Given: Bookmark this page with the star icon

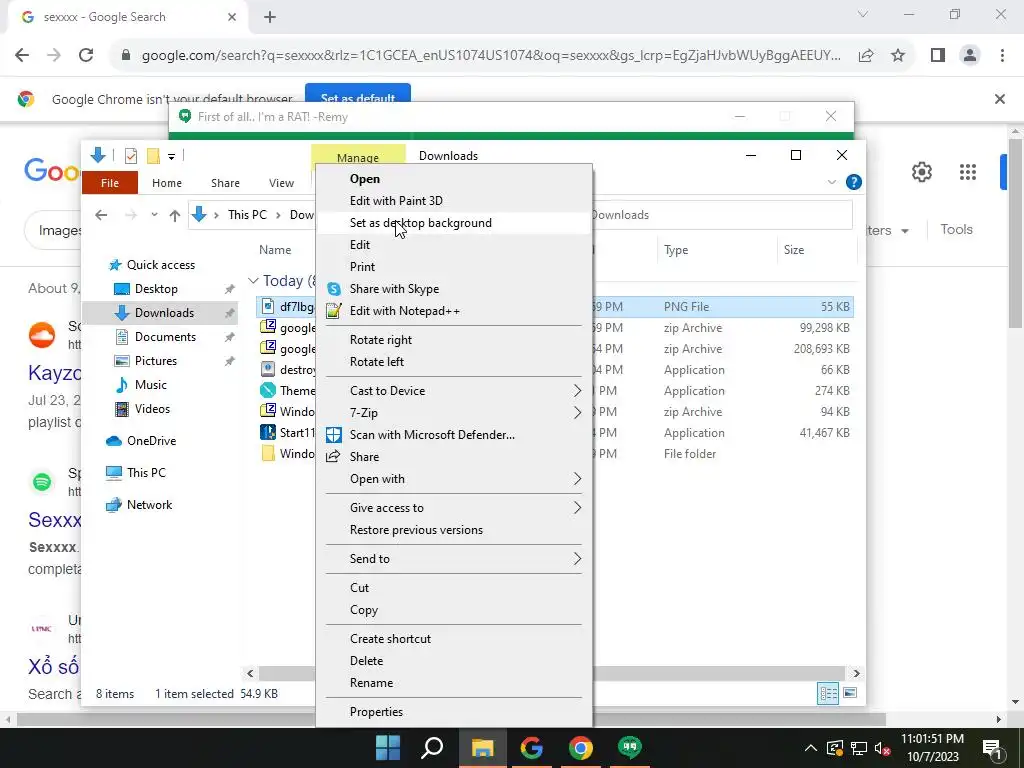Looking at the screenshot, I should click(x=898, y=56).
